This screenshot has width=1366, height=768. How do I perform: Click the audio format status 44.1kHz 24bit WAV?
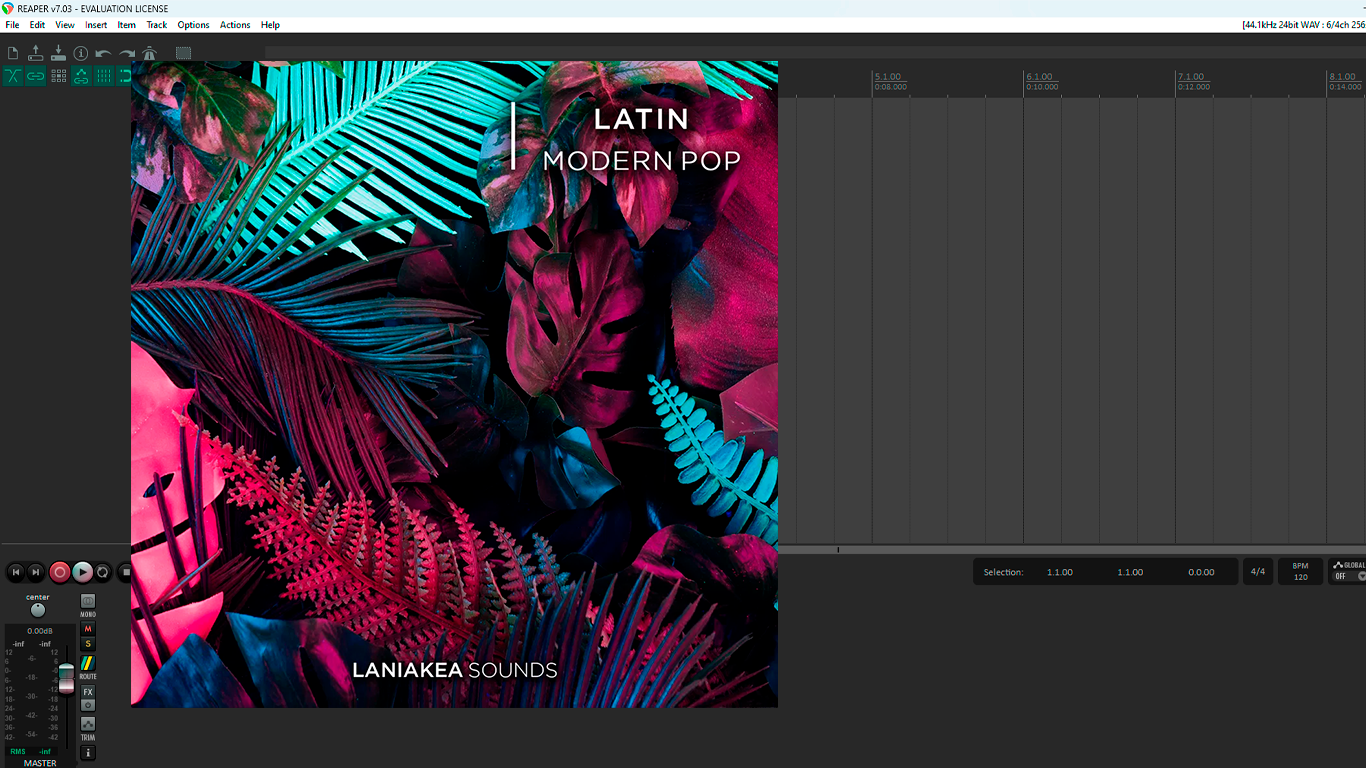click(x=1303, y=25)
